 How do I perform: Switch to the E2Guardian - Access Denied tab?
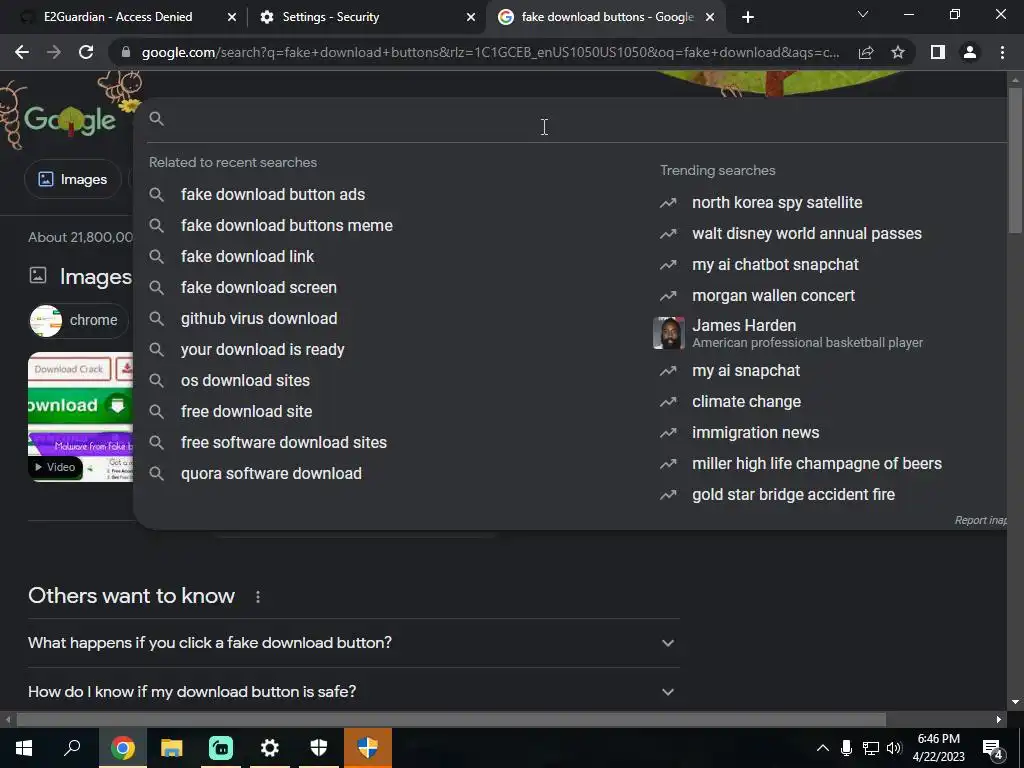[127, 17]
